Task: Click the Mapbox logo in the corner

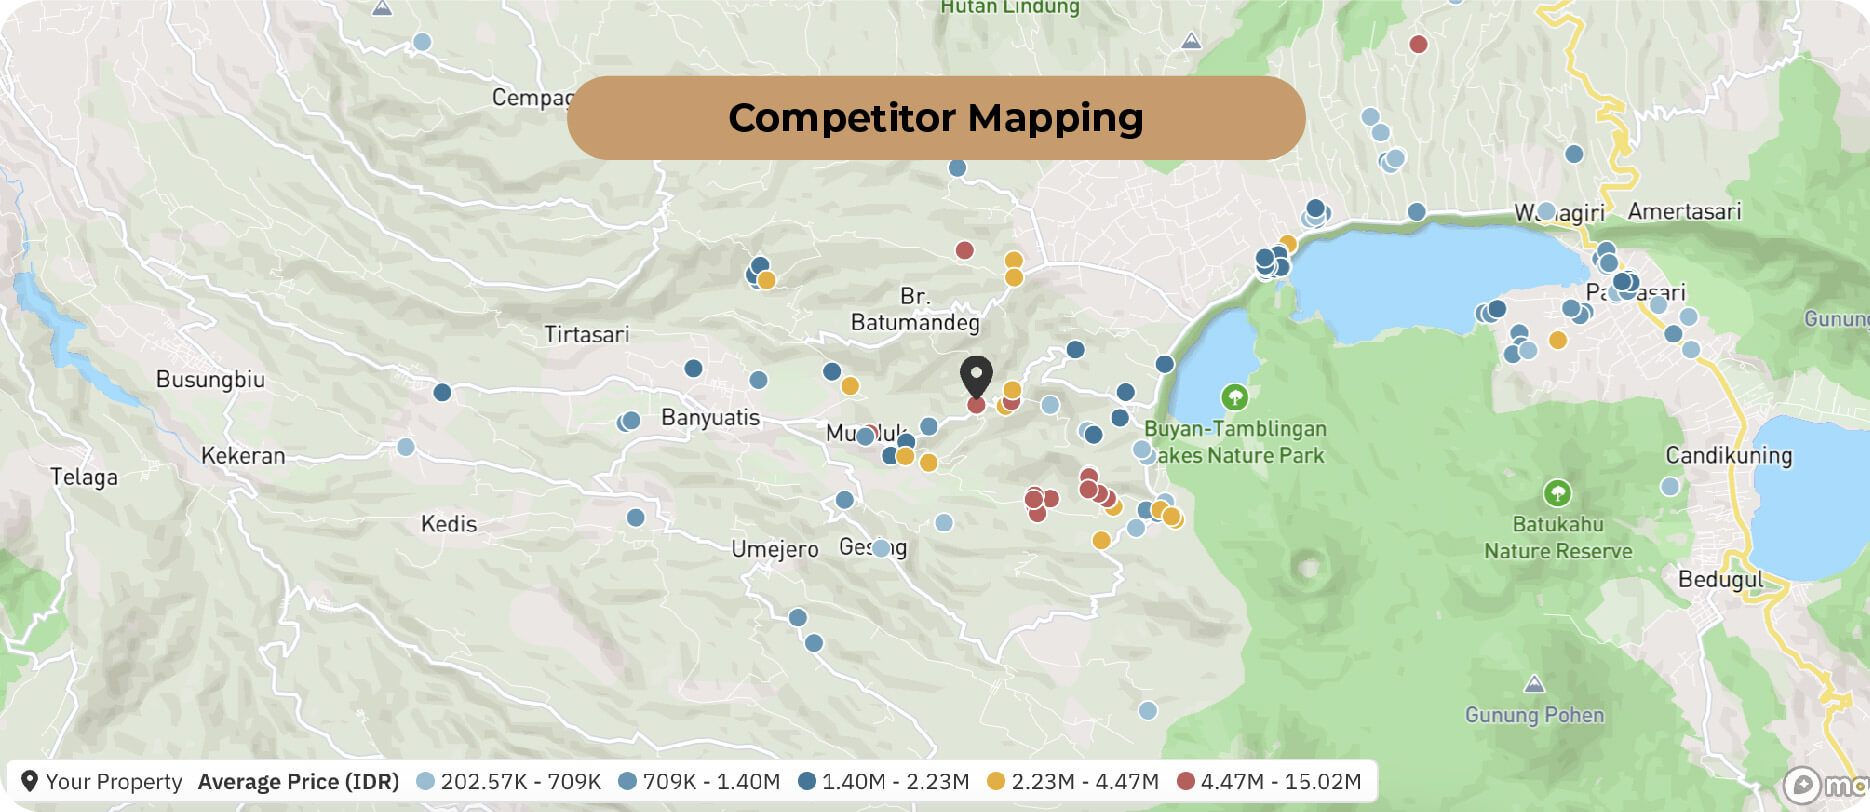Action: pyautogui.click(x=1820, y=785)
